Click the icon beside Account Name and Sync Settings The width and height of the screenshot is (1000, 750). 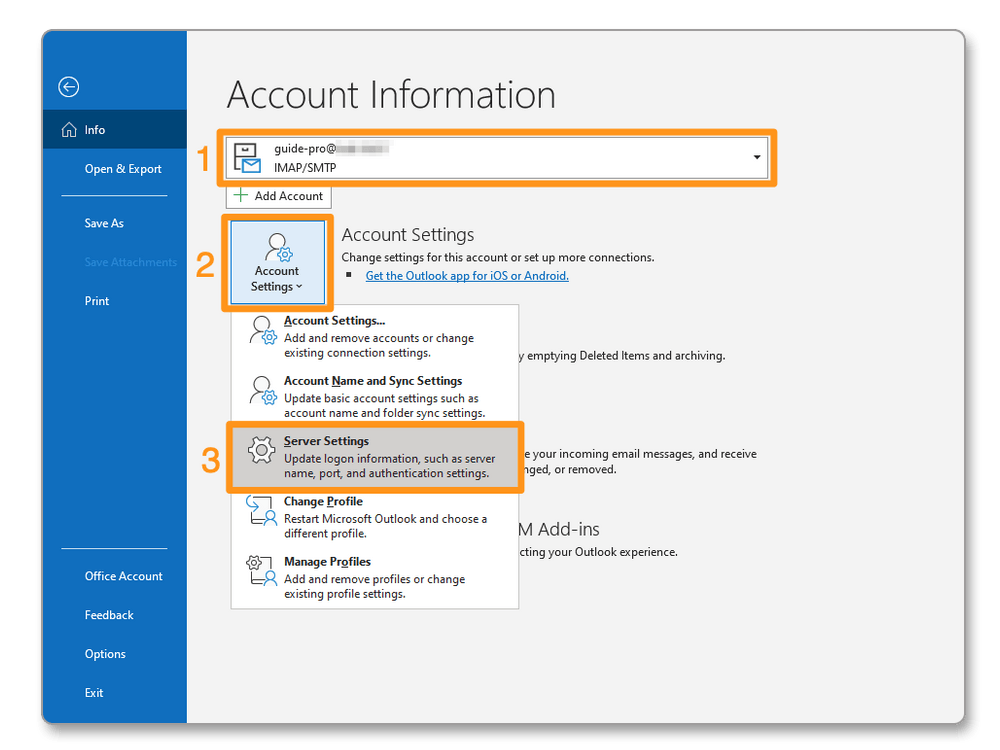(x=263, y=390)
